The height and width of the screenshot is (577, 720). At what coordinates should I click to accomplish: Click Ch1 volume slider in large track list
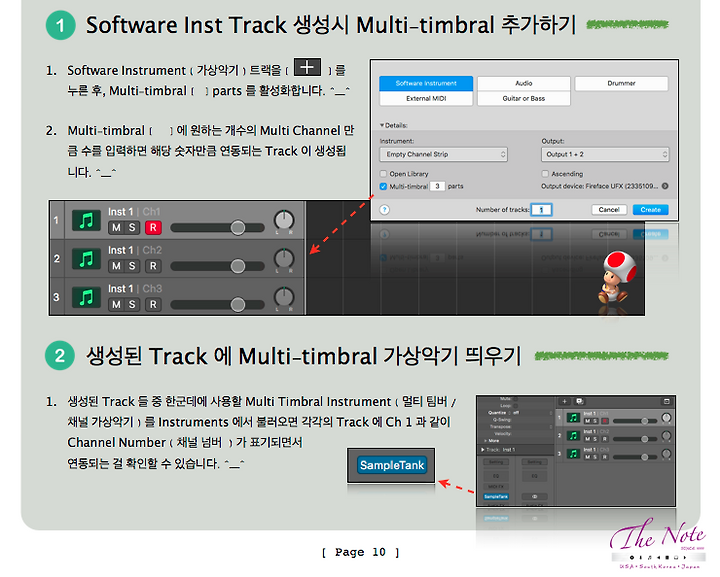218,228
